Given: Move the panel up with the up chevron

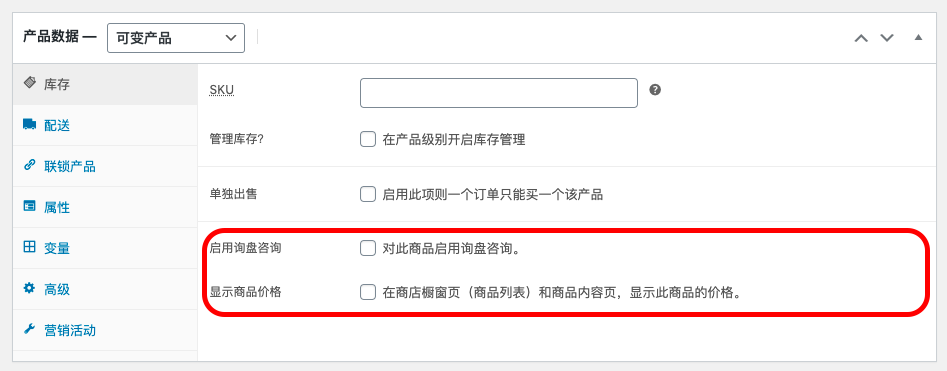Looking at the screenshot, I should pos(861,38).
